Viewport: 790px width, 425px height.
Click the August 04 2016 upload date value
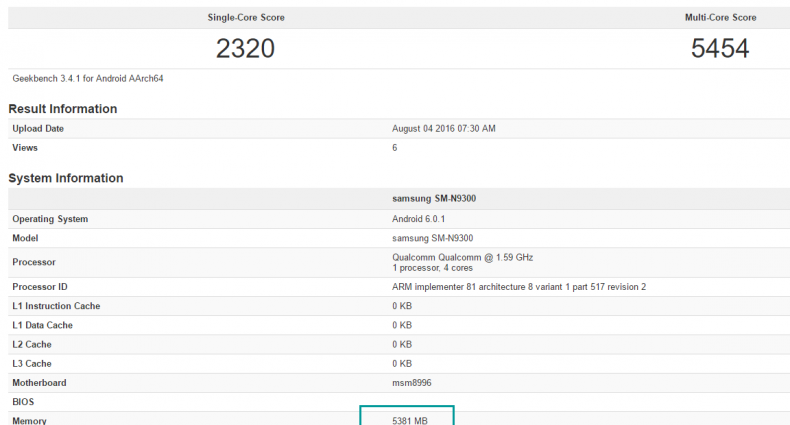(443, 128)
